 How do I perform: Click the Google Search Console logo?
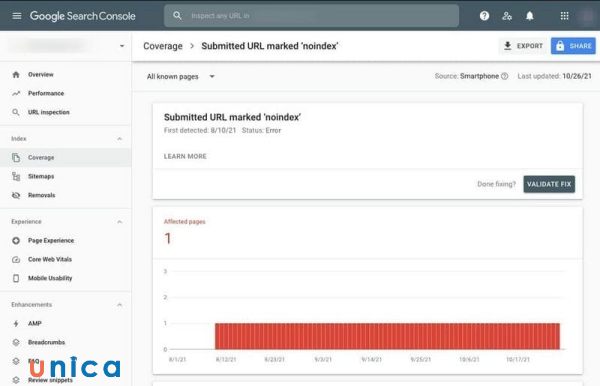click(x=83, y=16)
